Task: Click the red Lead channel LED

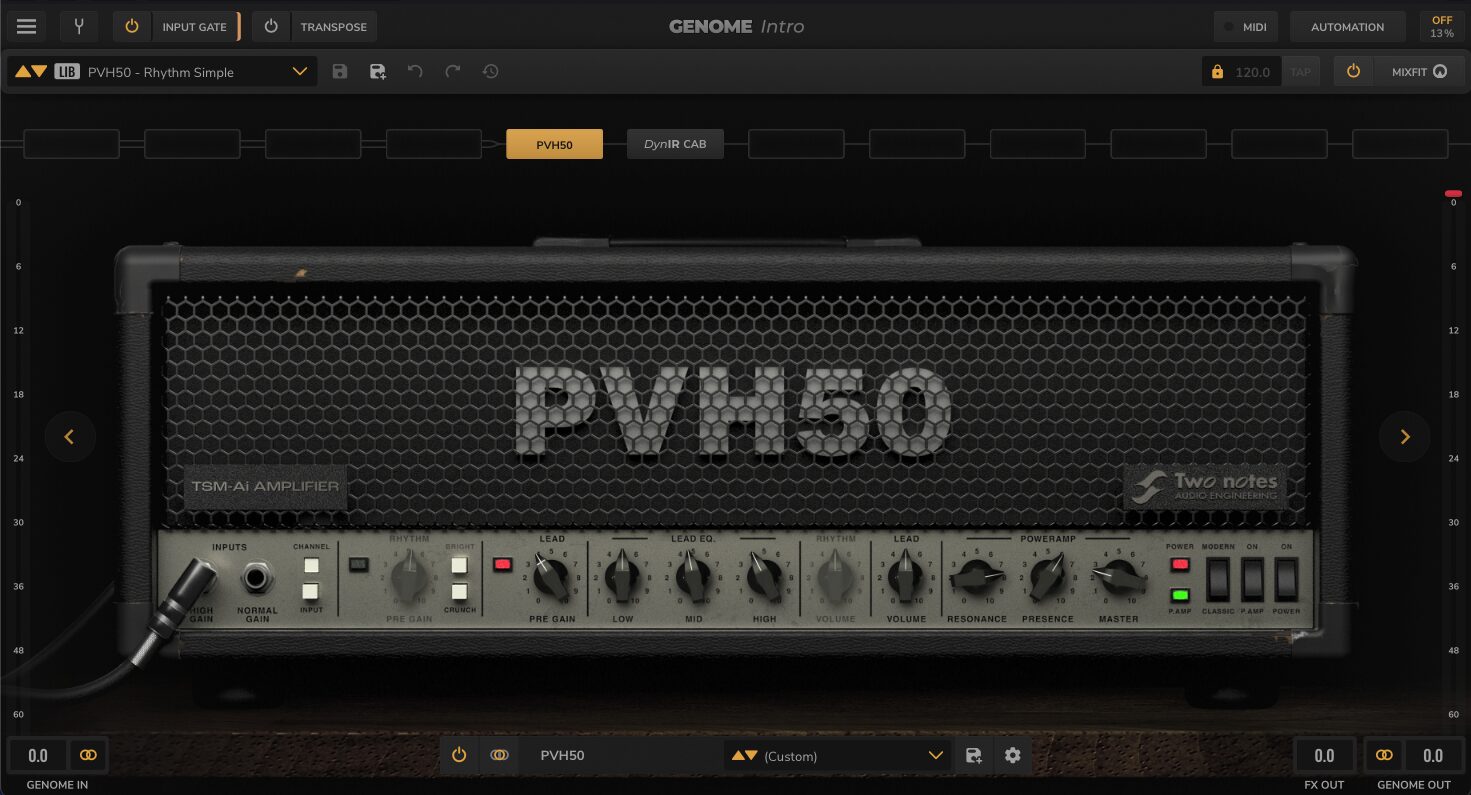Action: pyautogui.click(x=503, y=565)
